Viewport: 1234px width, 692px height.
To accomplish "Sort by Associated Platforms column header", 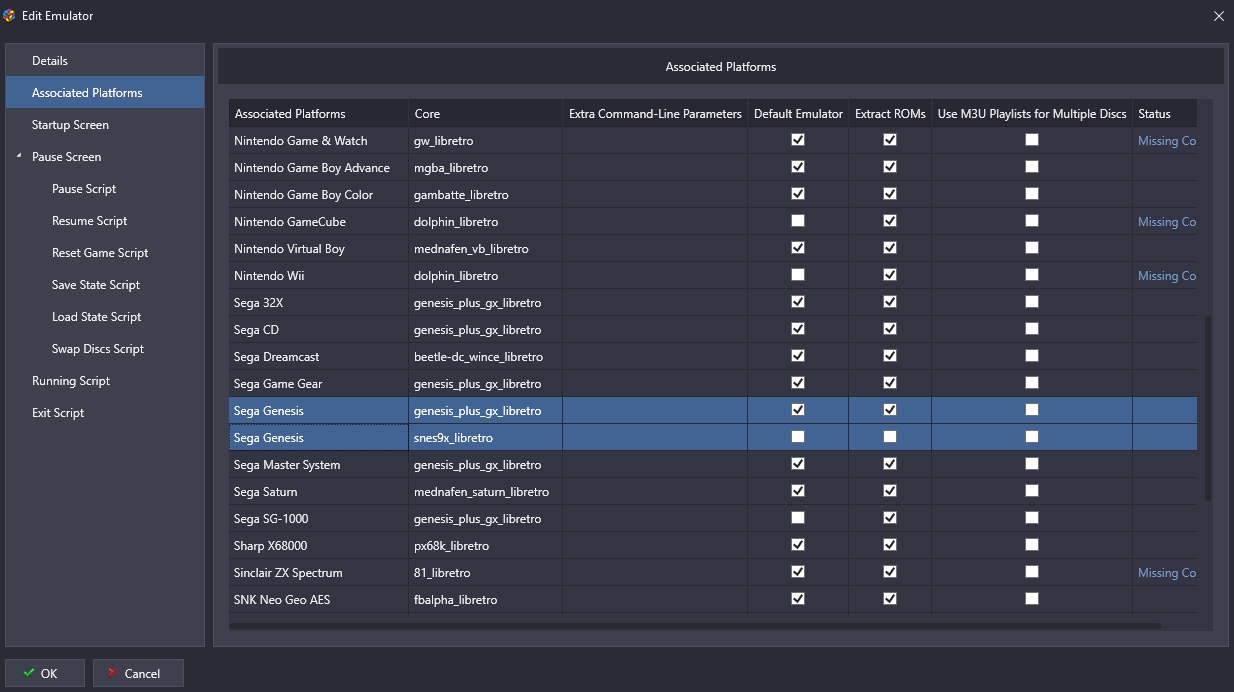I will pyautogui.click(x=319, y=113).
